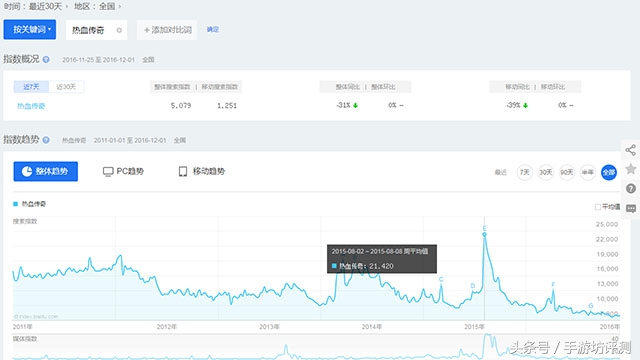
Task: Switch to the PC趋势 tab
Action: (x=123, y=171)
